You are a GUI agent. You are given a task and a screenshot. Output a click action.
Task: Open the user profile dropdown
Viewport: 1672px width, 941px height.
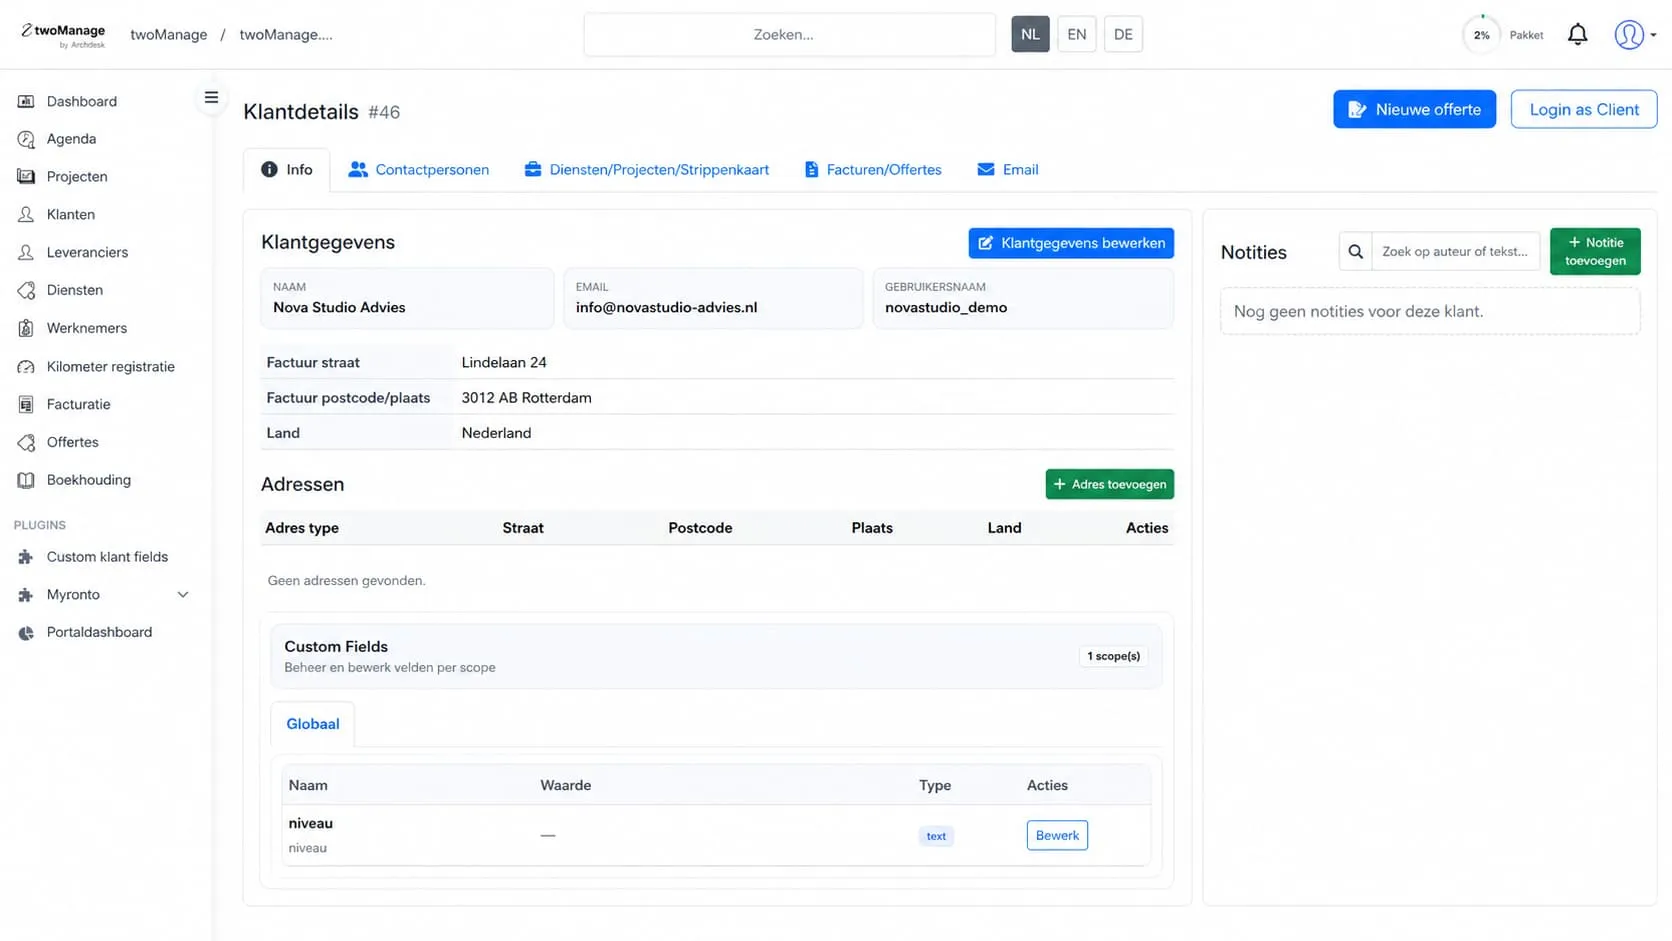[1635, 35]
